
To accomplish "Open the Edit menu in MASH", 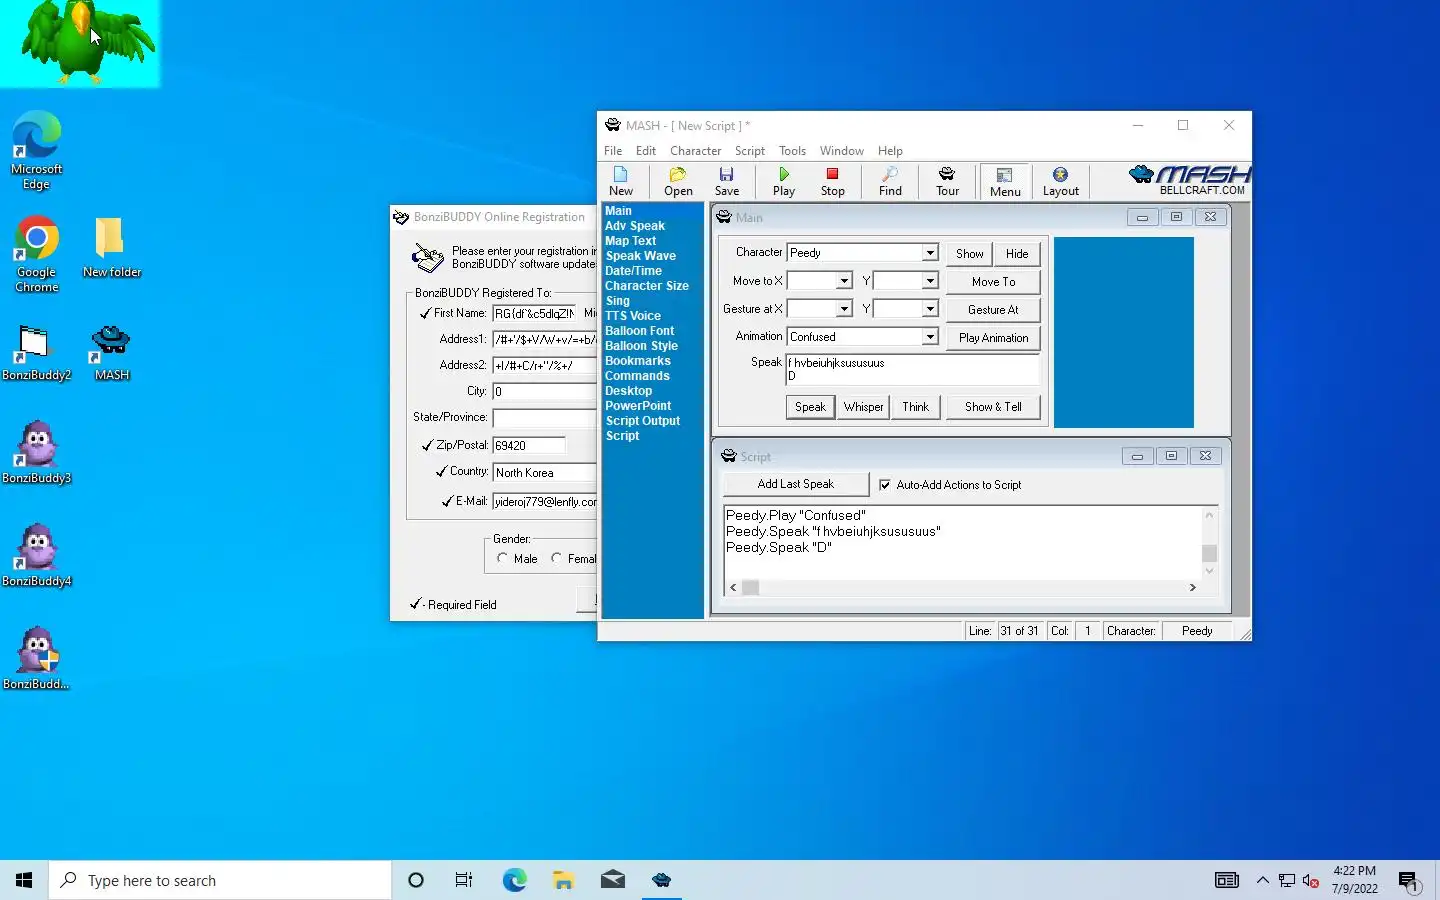I will [646, 151].
